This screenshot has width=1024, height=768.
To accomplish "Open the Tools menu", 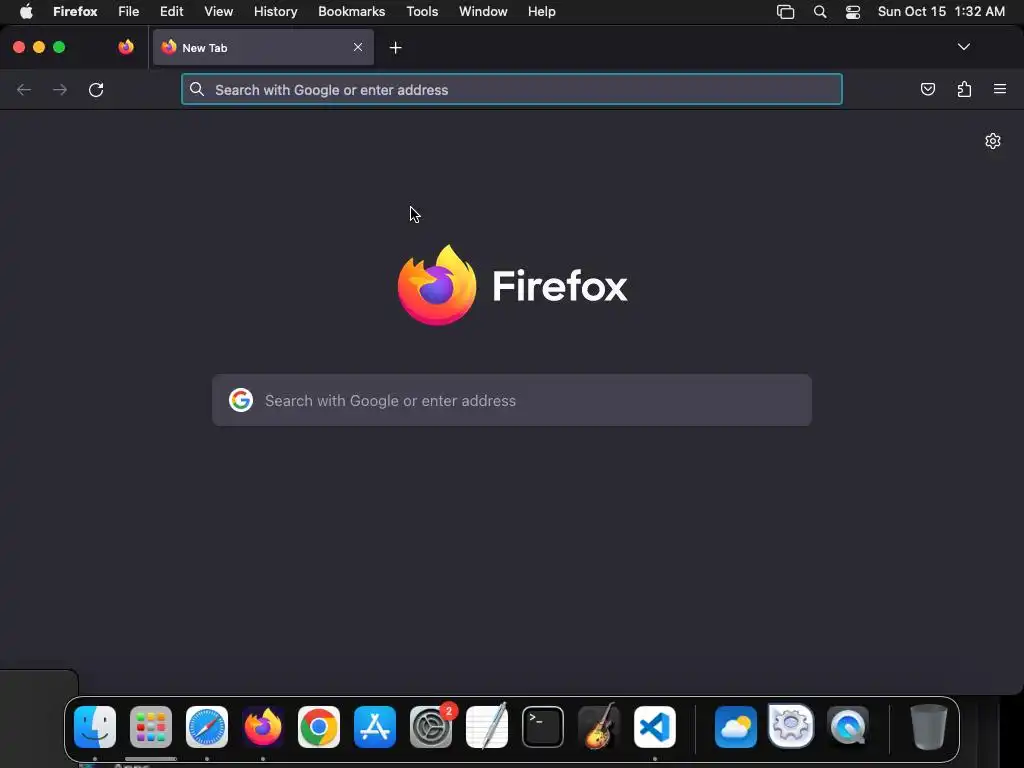I will (x=423, y=12).
